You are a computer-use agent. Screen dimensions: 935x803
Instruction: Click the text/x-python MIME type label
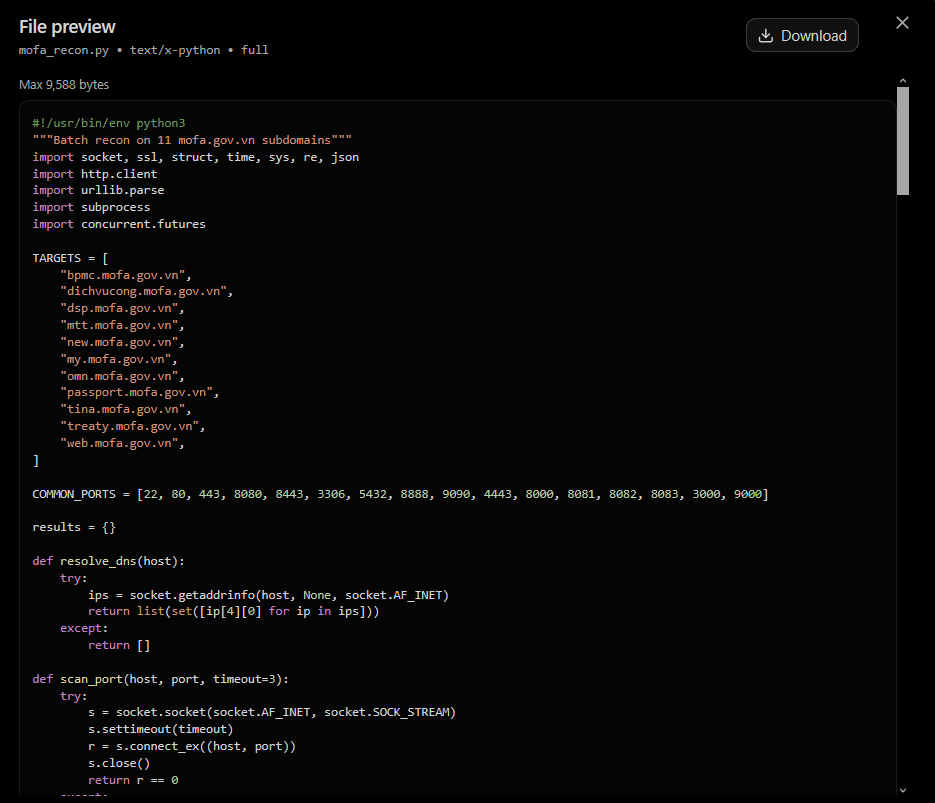[175, 50]
